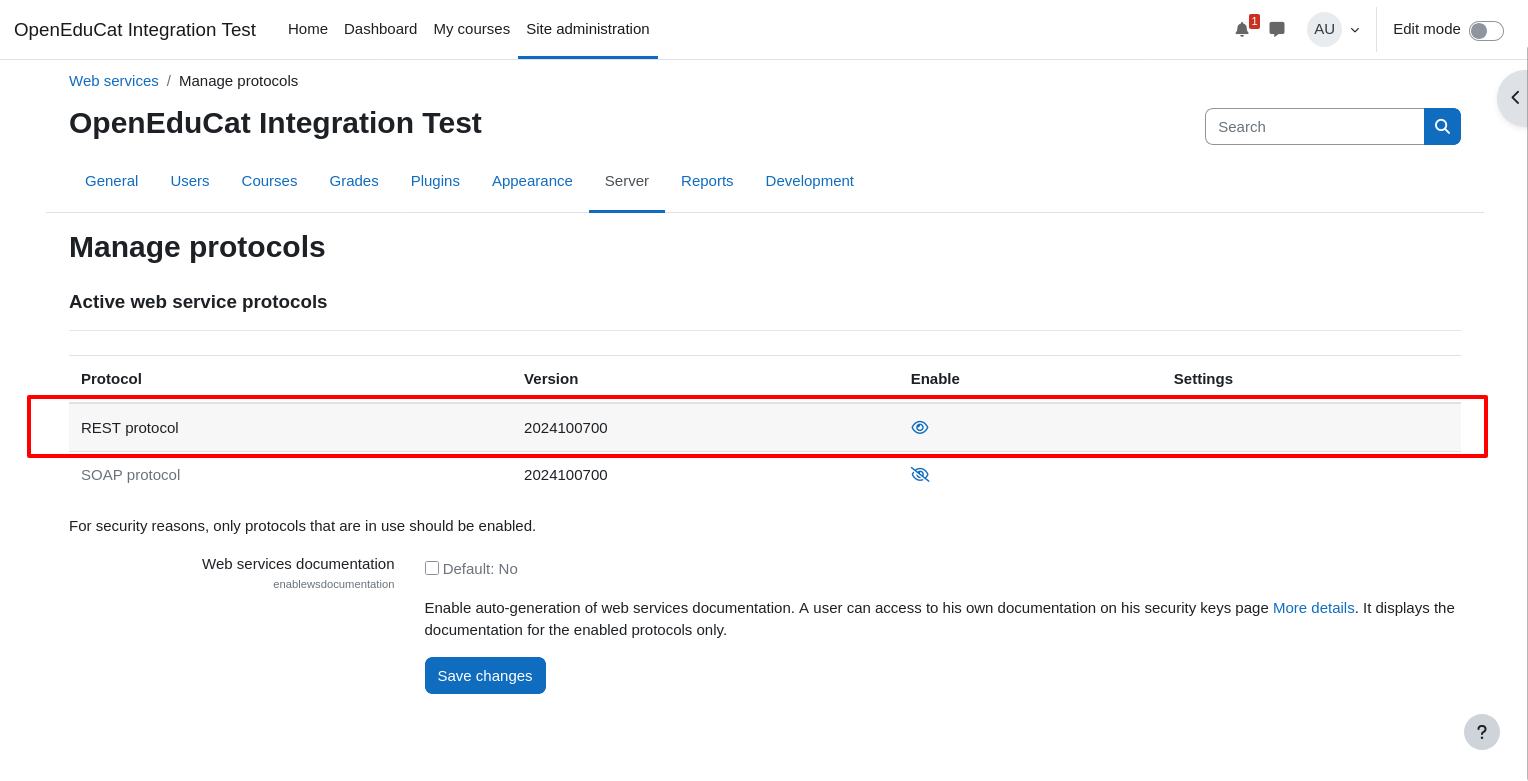Tick the Web services documentation checkbox
Viewport: 1528px width, 781px height.
(432, 568)
